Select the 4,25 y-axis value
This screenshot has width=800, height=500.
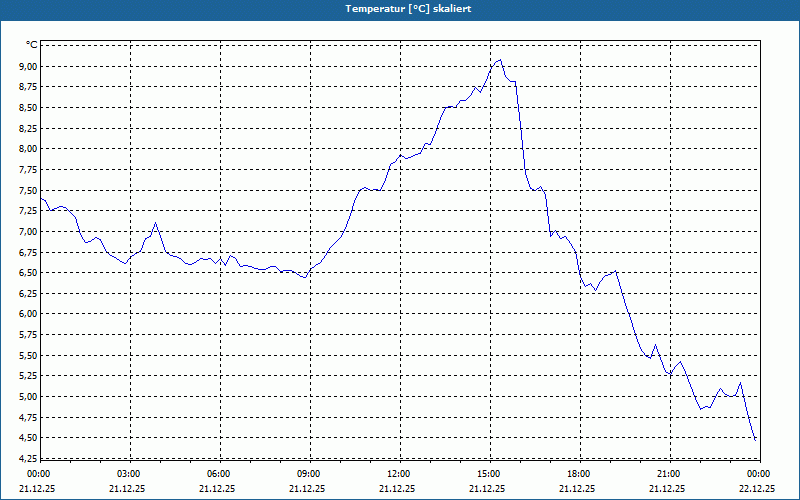tap(29, 458)
